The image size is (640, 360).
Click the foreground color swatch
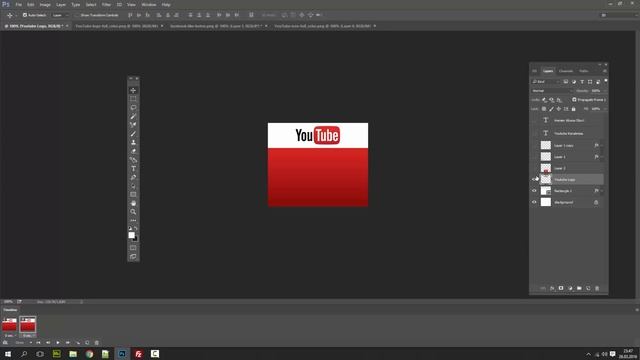point(131,235)
